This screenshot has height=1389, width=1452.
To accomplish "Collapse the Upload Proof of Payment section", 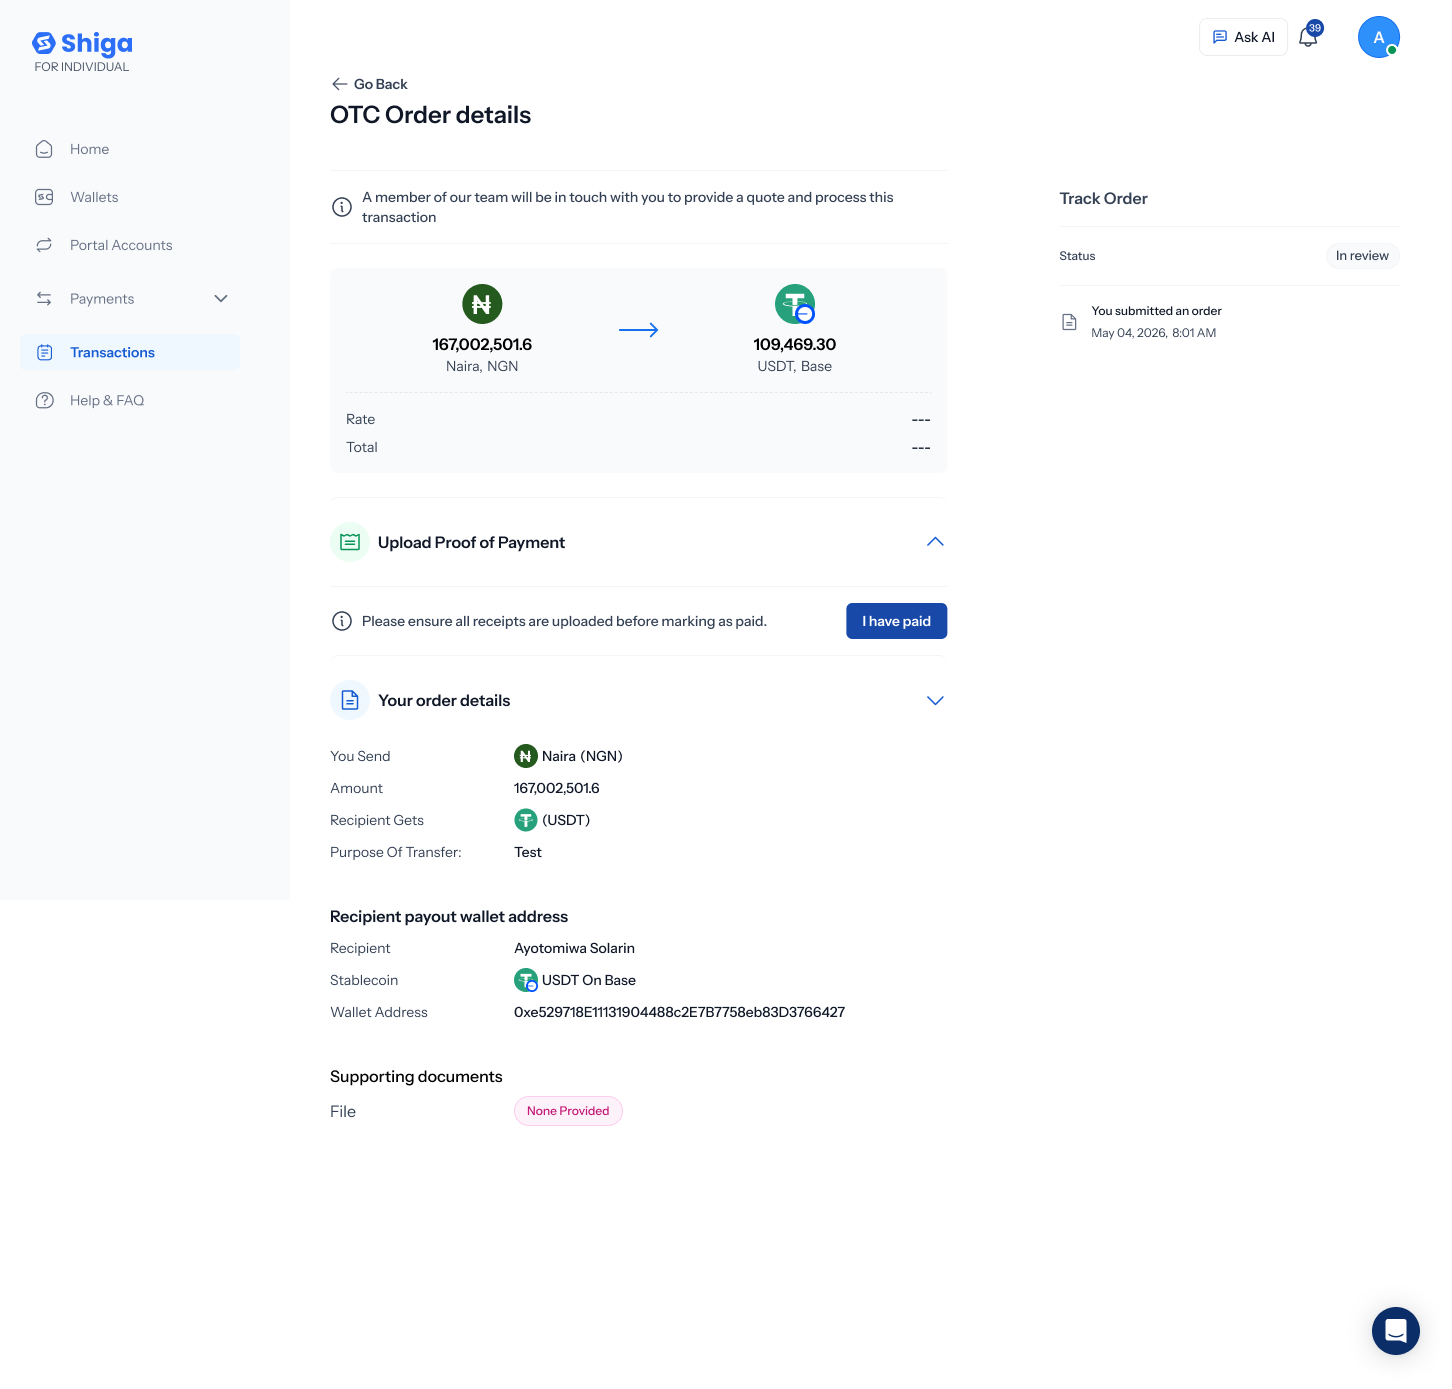I will coord(935,542).
